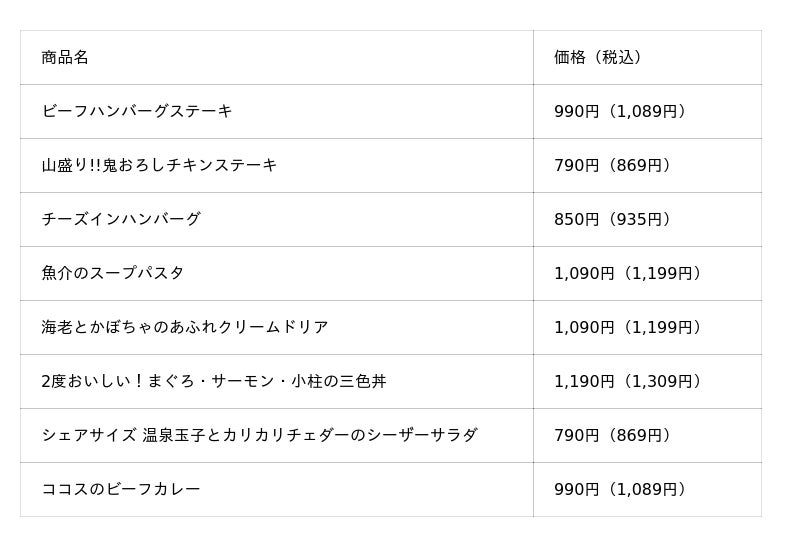Select ココスのビーフカレー product name

[121, 489]
